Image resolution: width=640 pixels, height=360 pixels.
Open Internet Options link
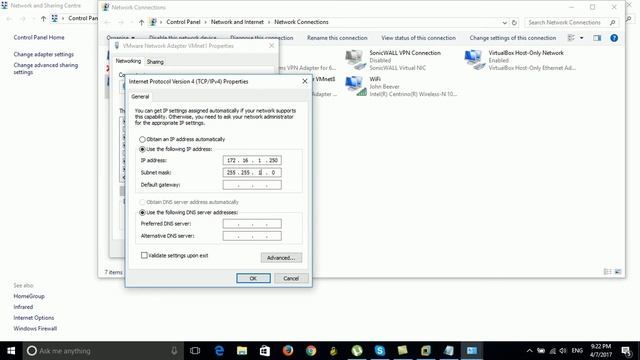[x=33, y=318]
